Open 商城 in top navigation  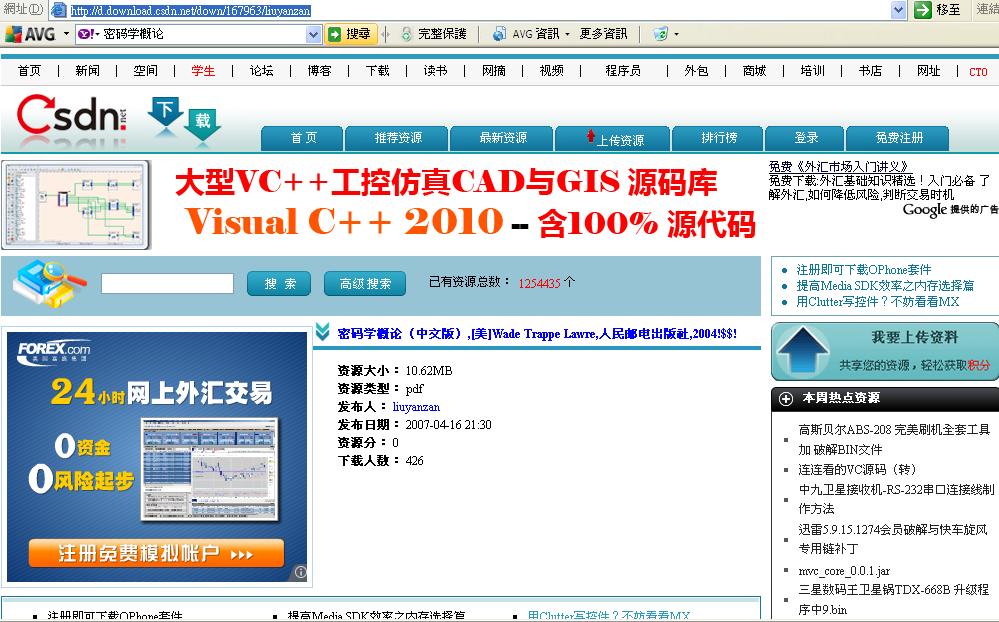click(754, 71)
